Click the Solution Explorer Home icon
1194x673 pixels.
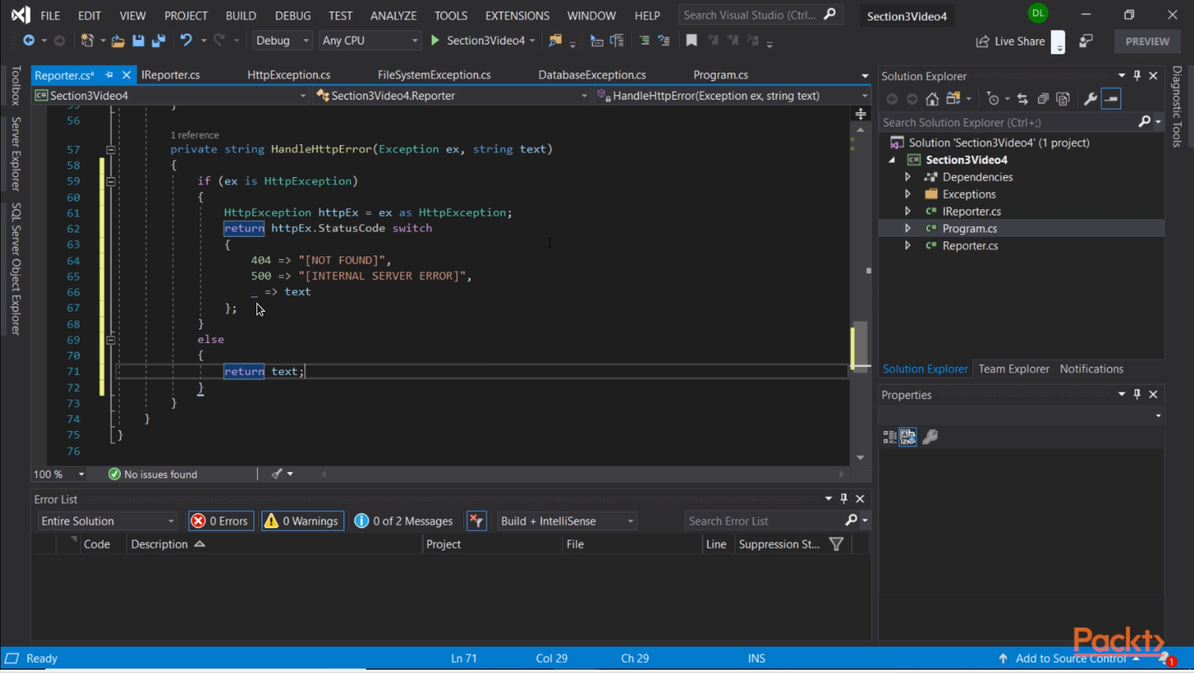(932, 99)
